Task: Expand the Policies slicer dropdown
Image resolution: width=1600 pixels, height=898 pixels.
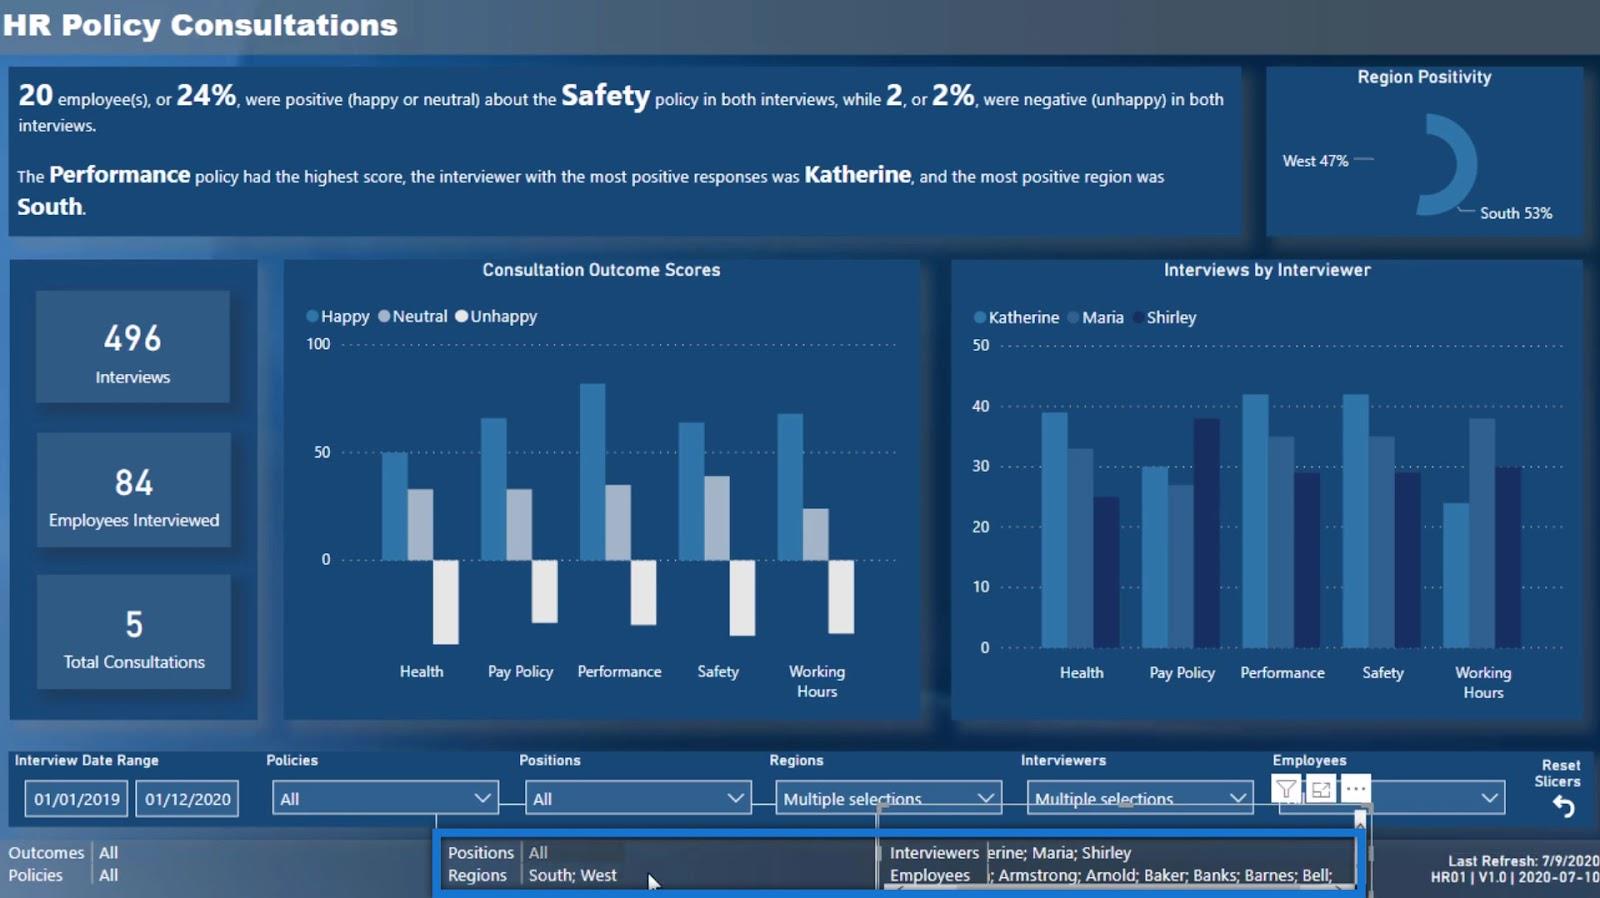Action: coord(385,798)
